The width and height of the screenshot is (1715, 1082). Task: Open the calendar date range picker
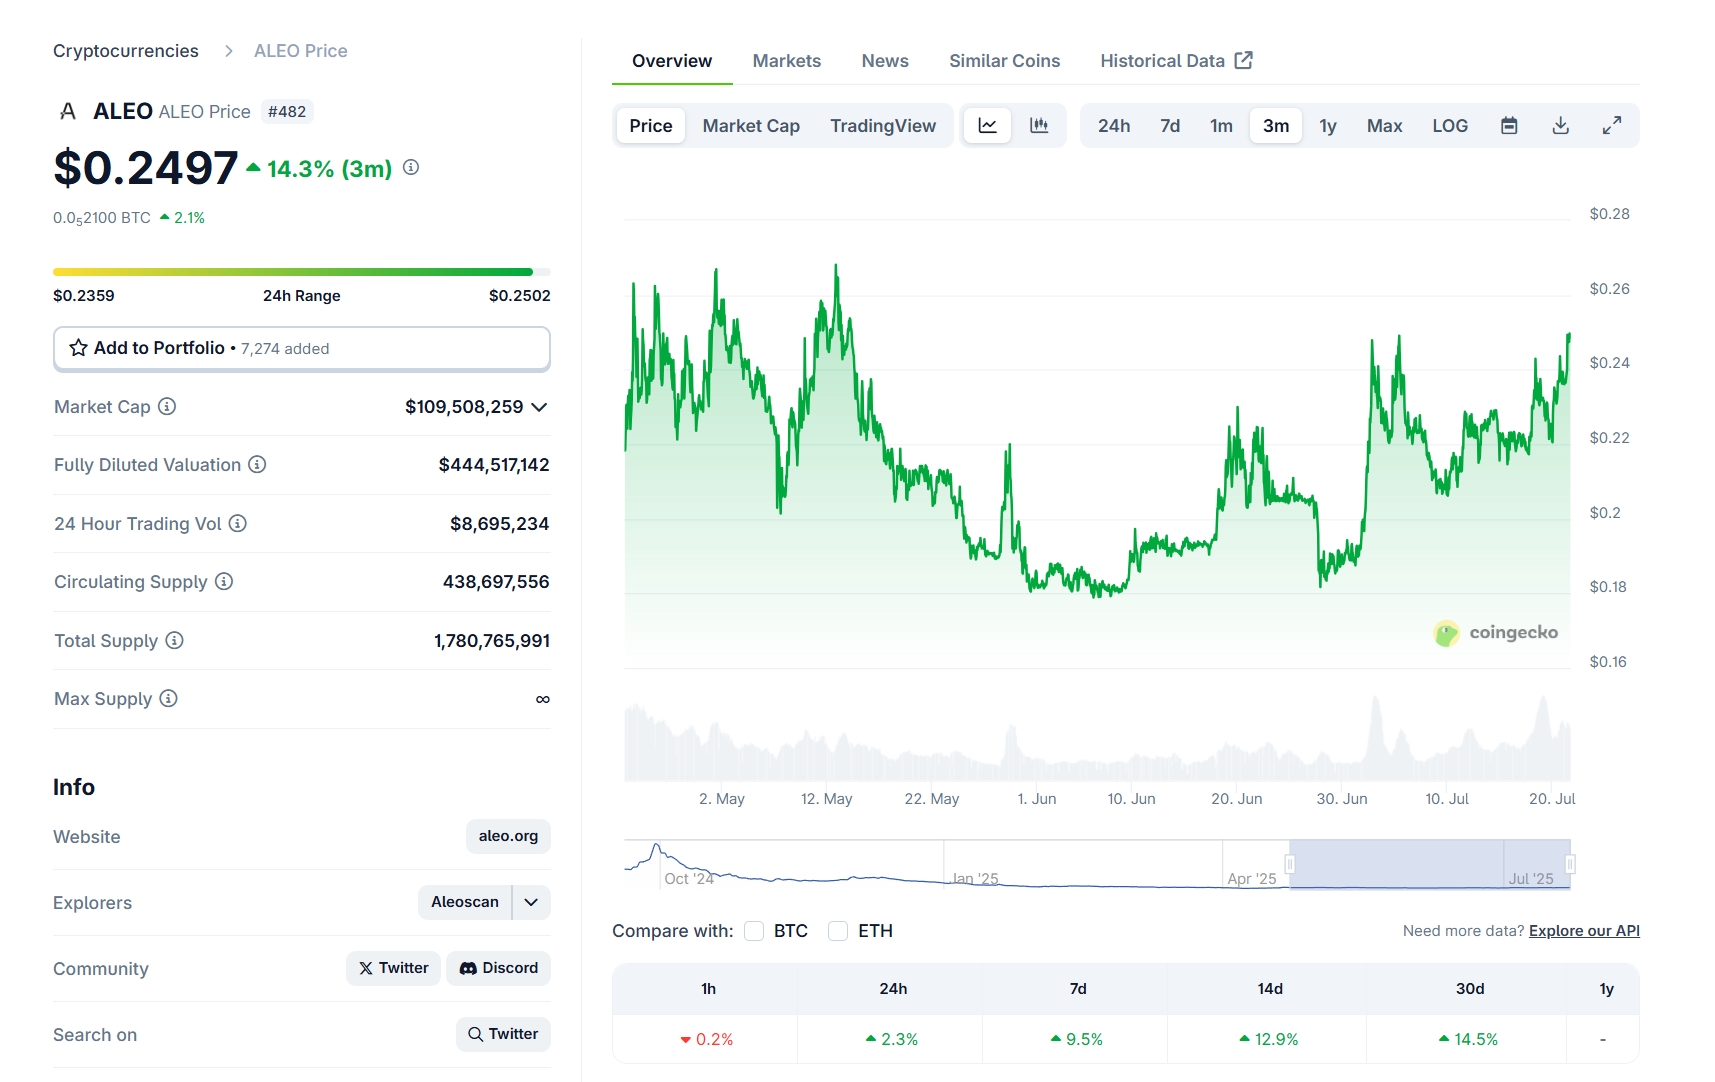click(1509, 126)
